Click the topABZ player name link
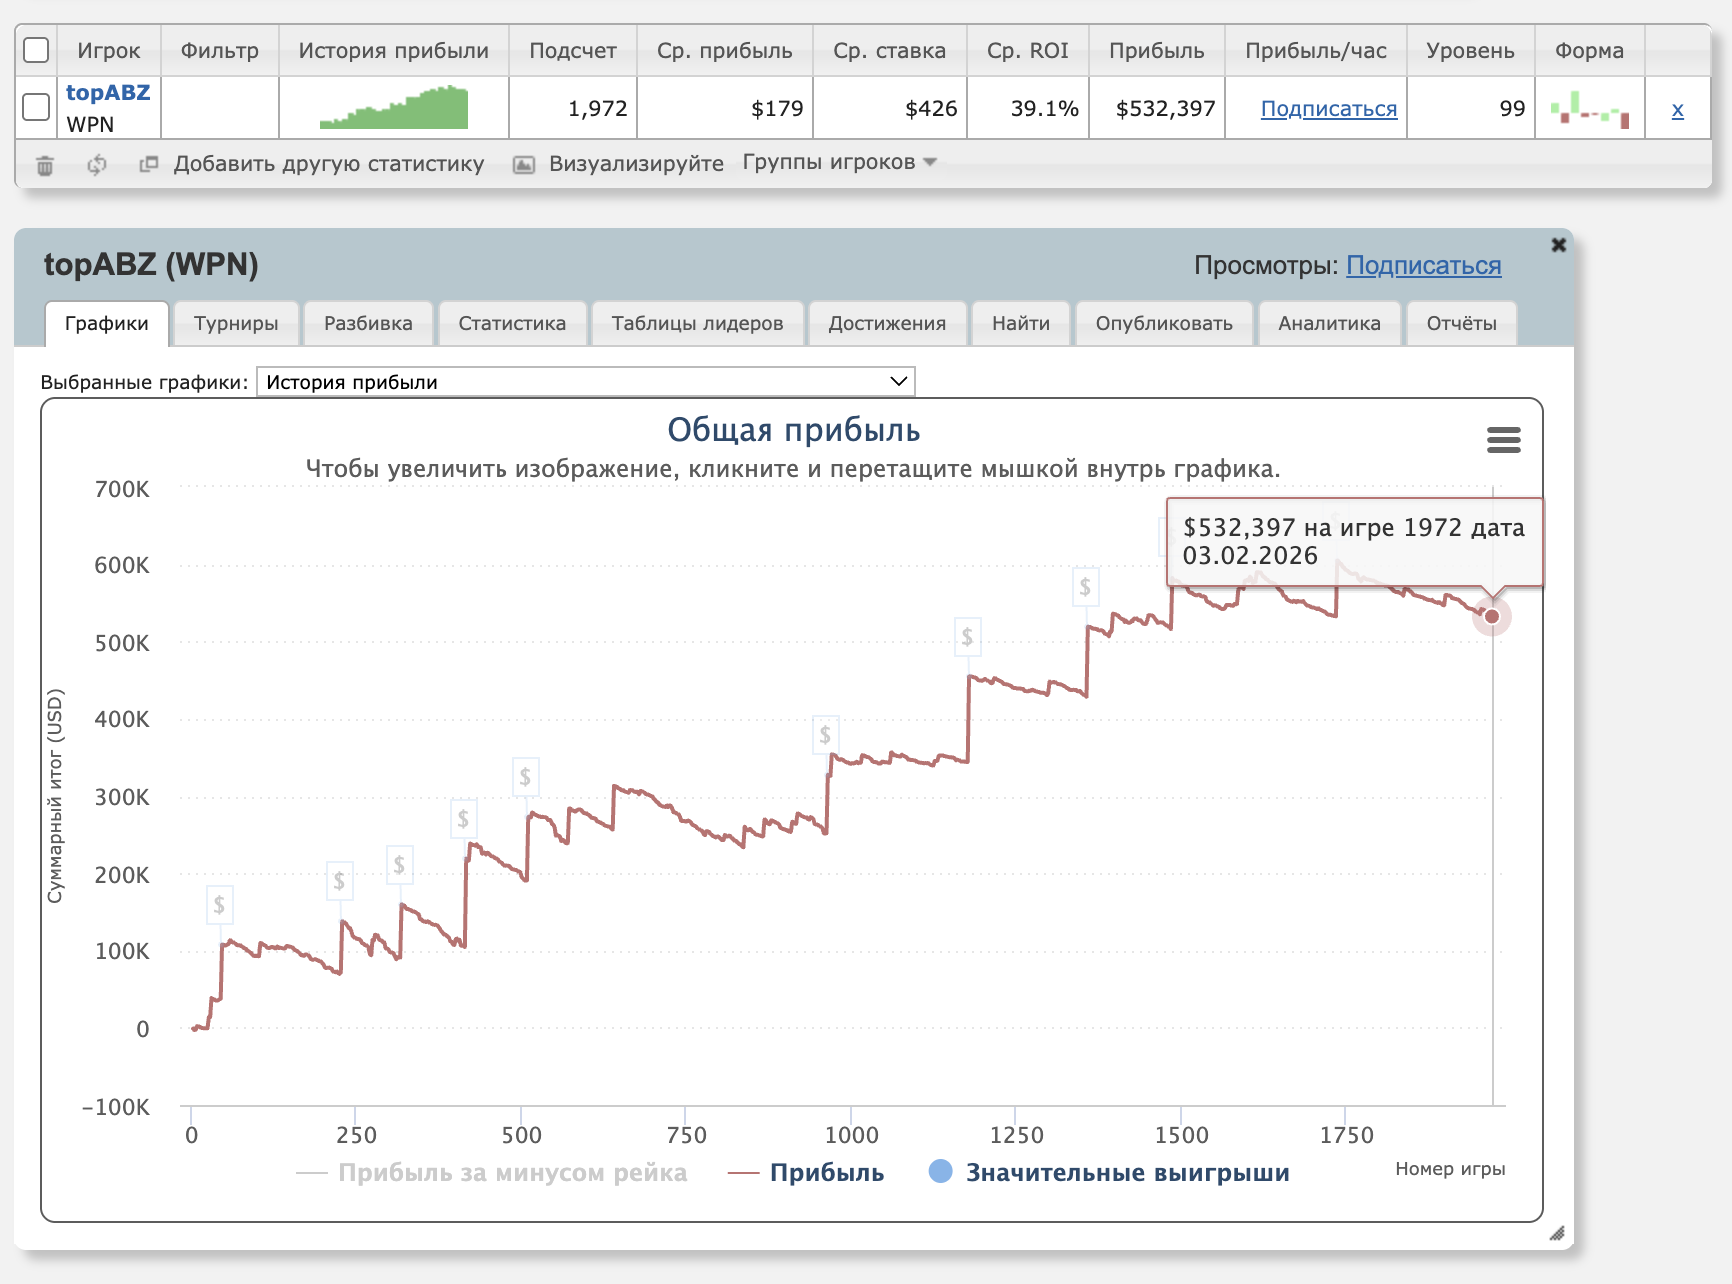The image size is (1732, 1284). 108,93
